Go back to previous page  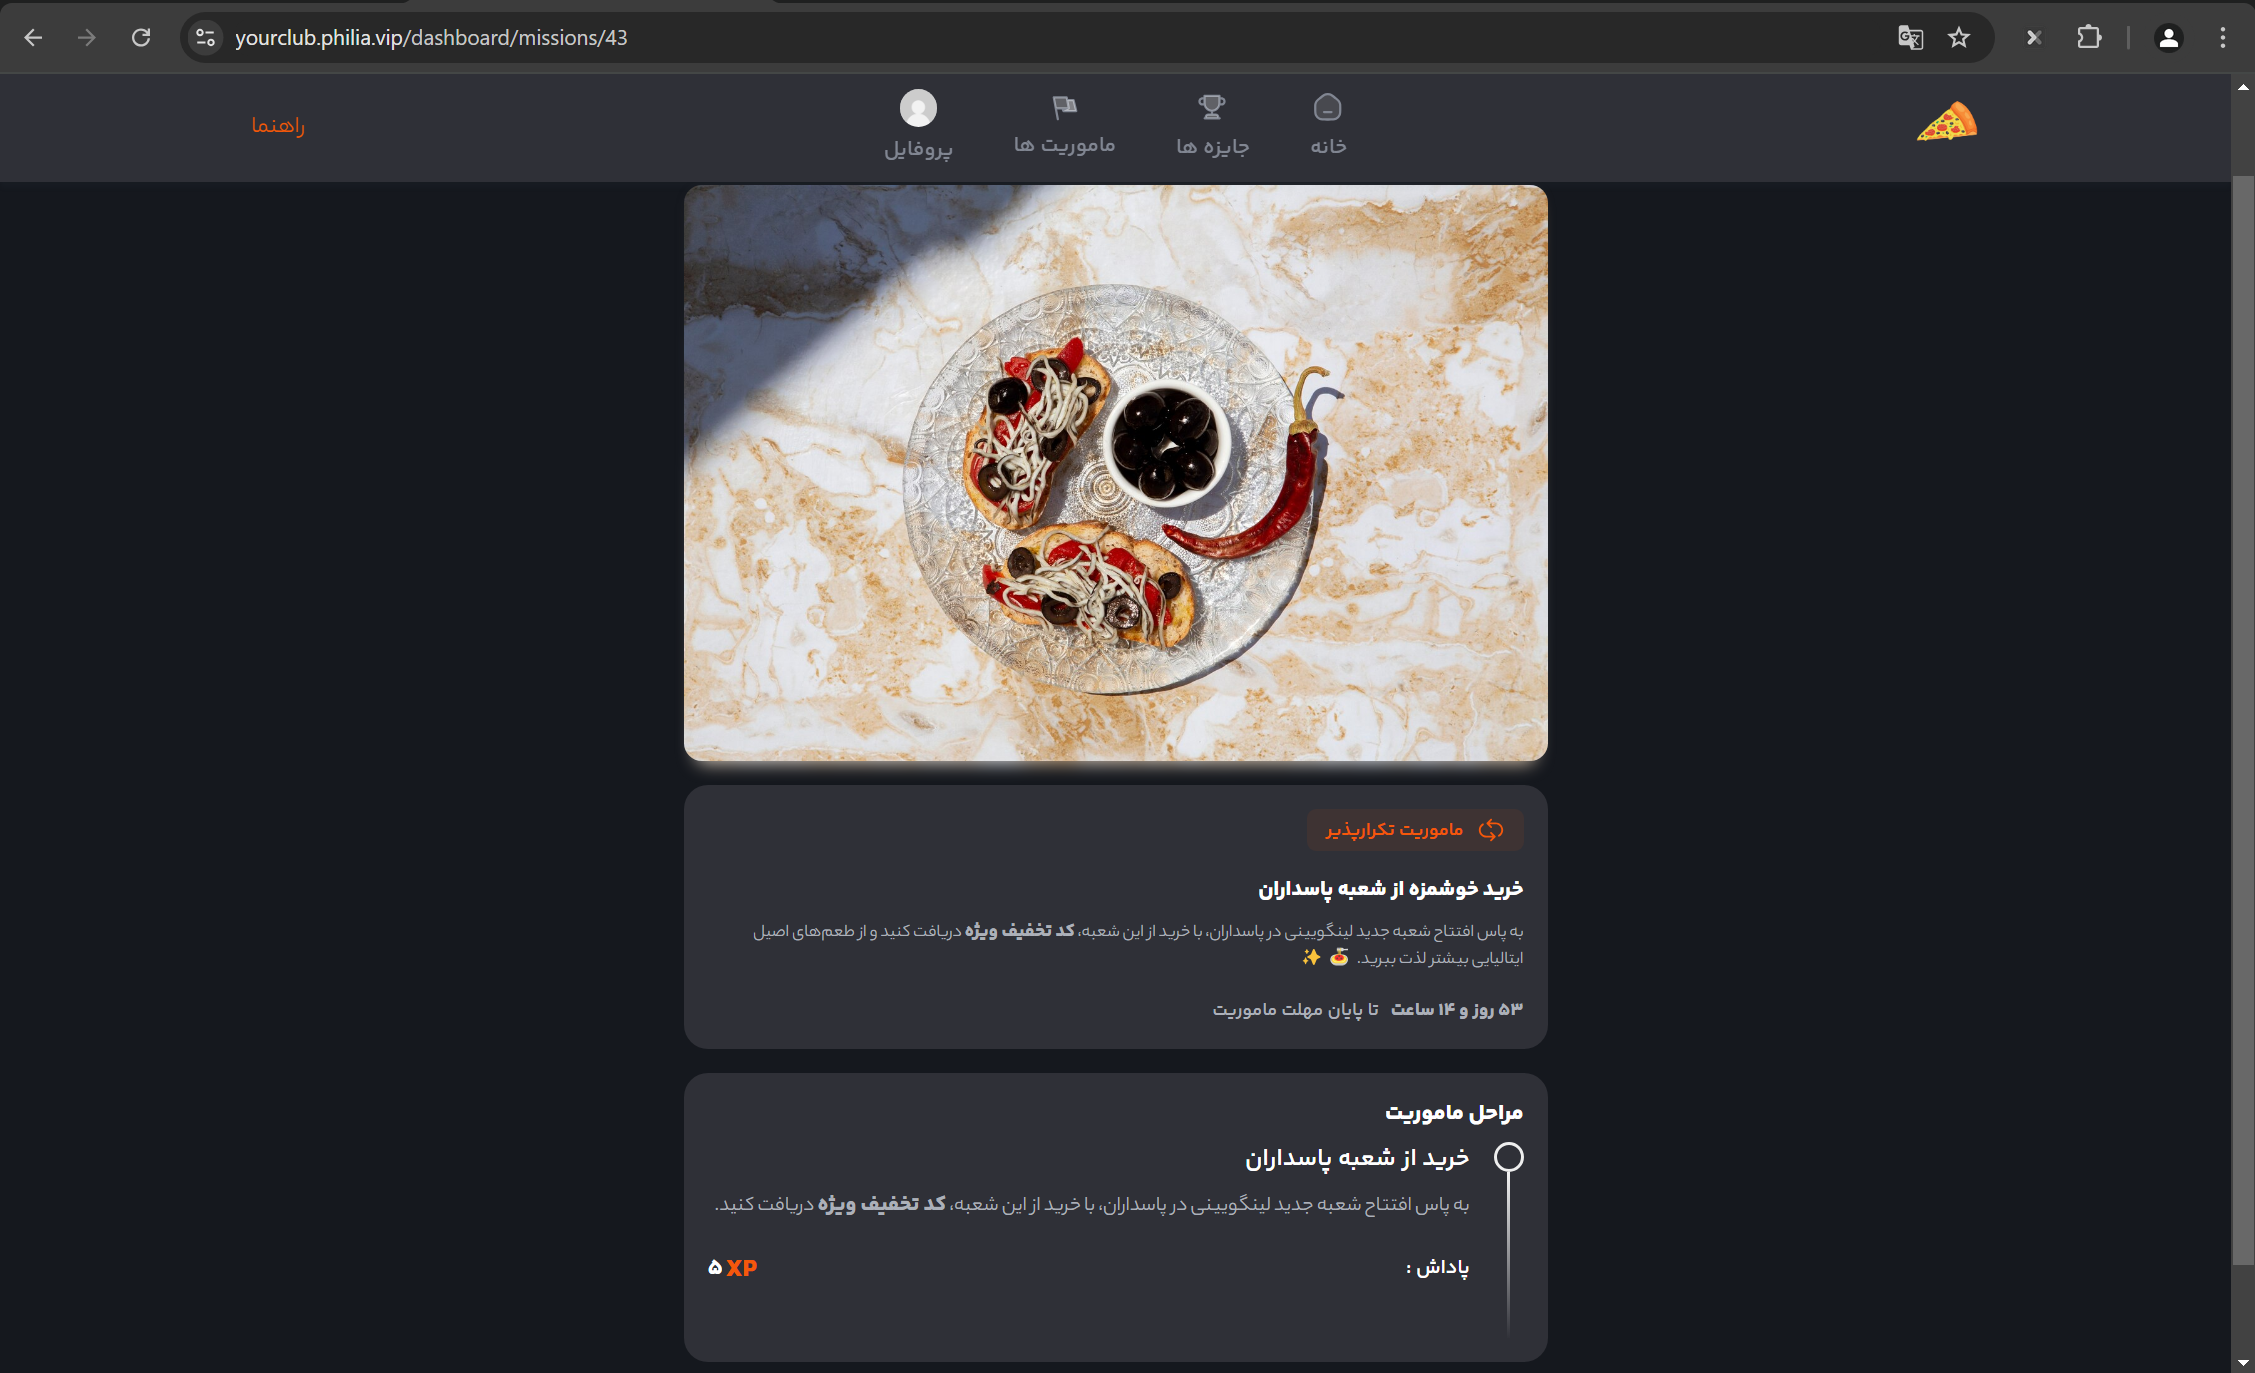(x=33, y=38)
